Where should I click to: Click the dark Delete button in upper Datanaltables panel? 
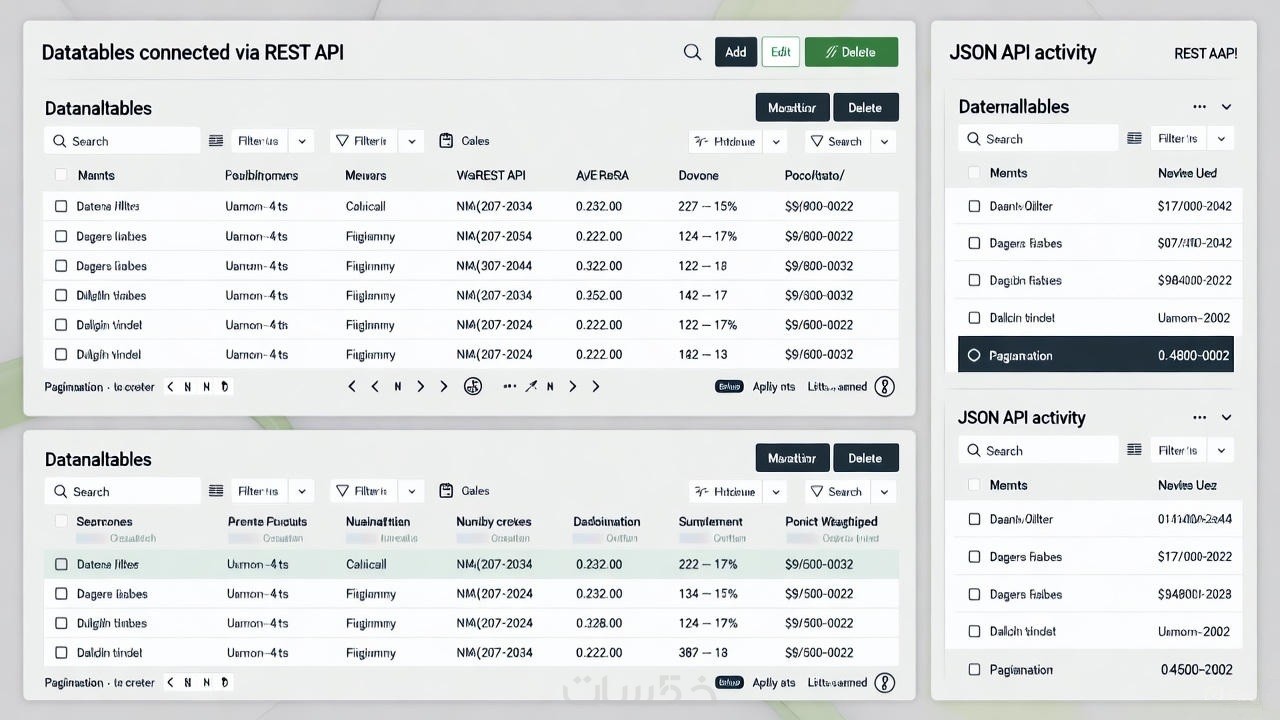(x=866, y=108)
